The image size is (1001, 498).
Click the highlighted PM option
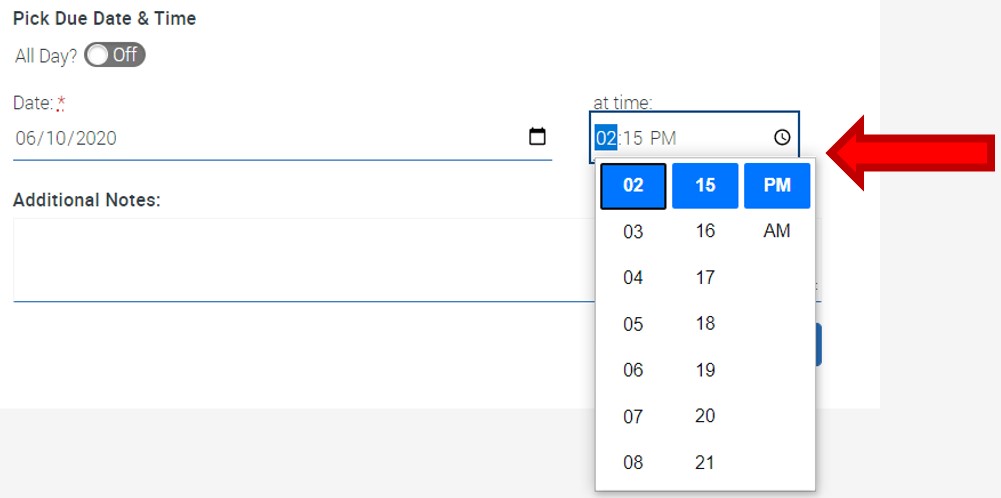click(777, 186)
